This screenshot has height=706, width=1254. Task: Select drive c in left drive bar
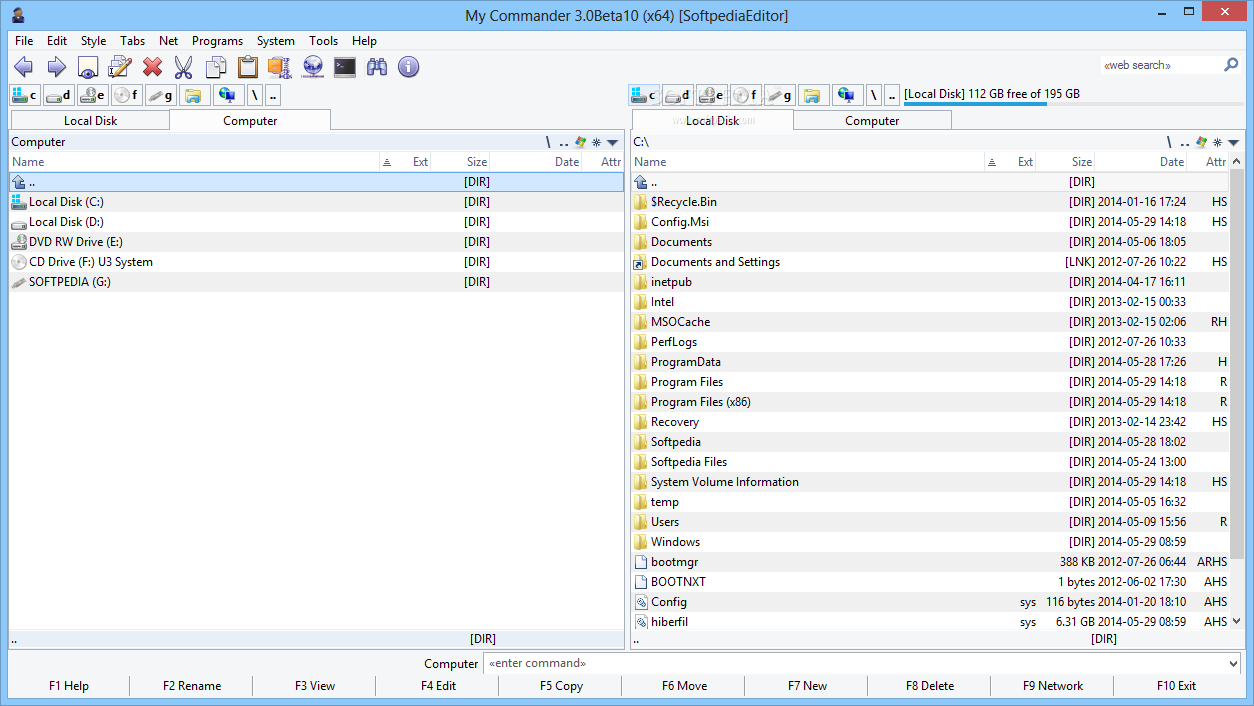coord(25,95)
